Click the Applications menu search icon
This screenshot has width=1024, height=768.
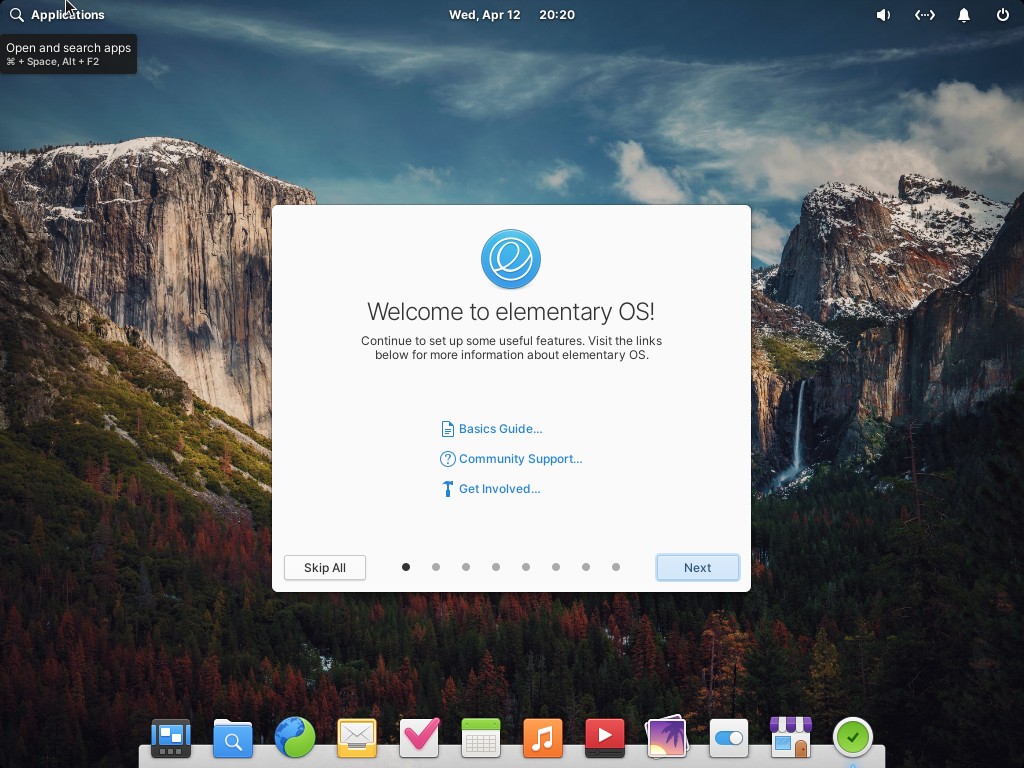[16, 14]
